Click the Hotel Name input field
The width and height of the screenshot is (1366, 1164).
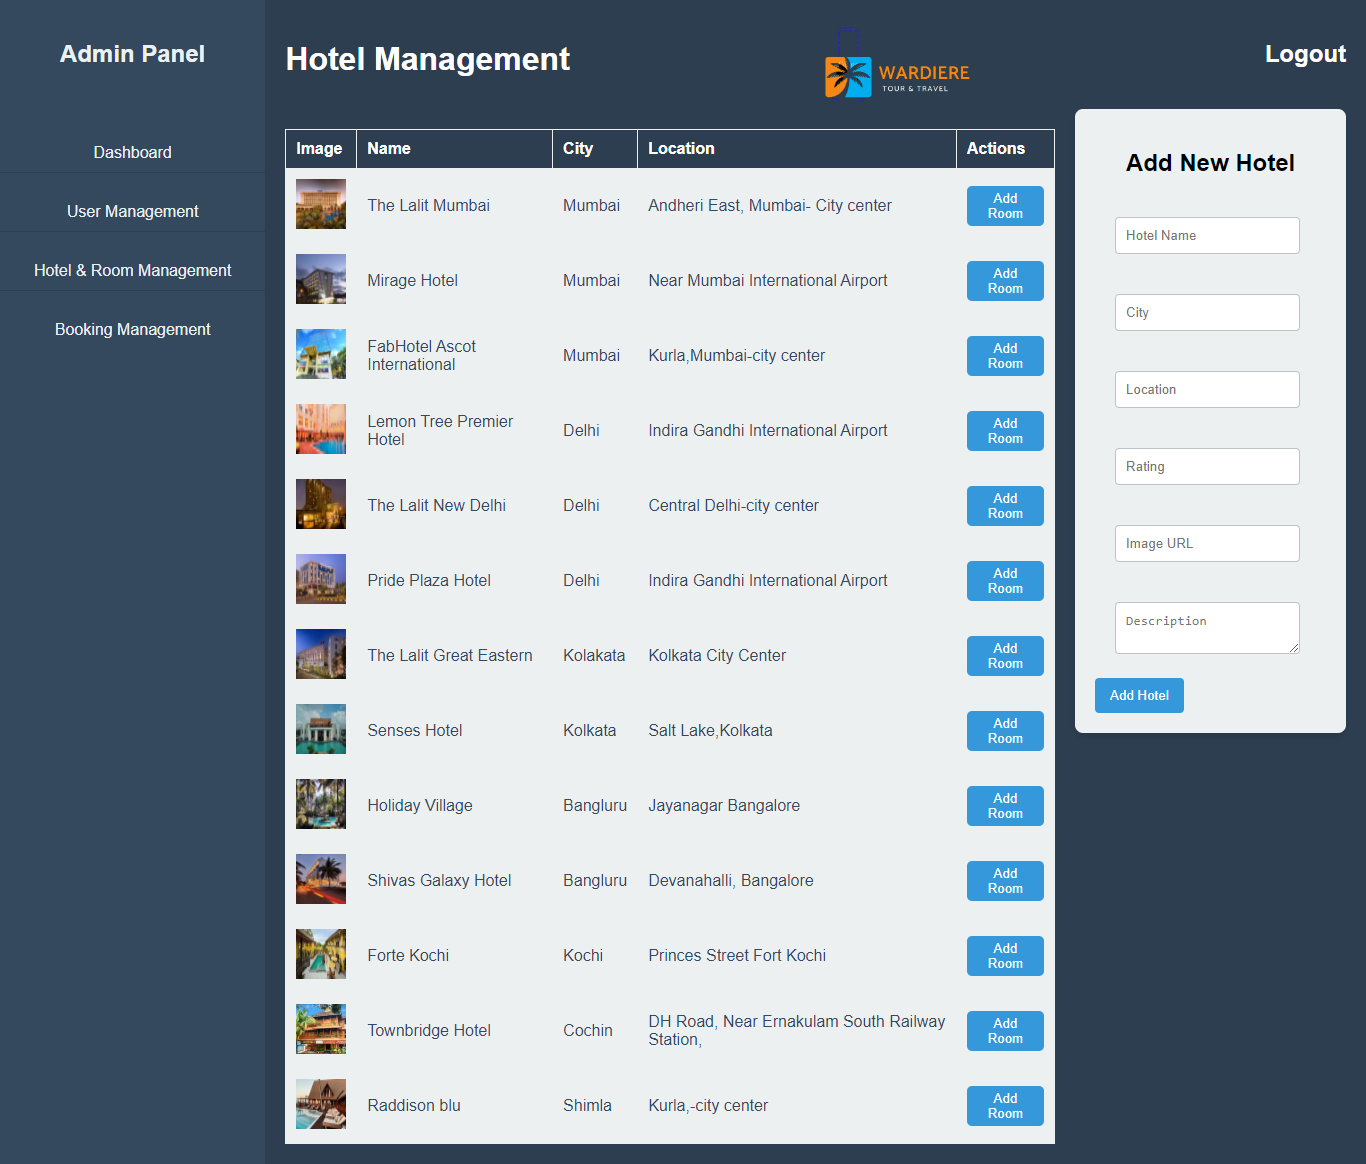[x=1206, y=235]
